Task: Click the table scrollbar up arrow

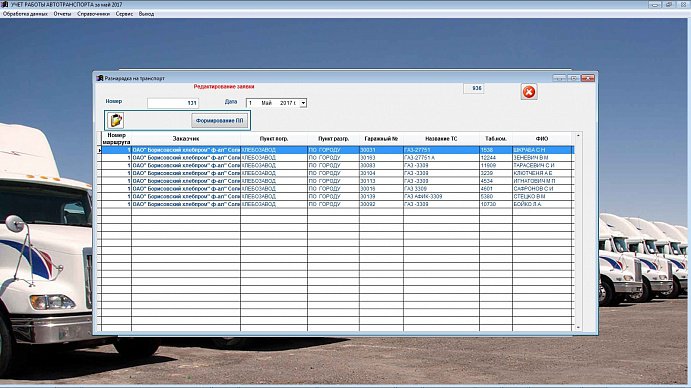Action: (x=578, y=136)
